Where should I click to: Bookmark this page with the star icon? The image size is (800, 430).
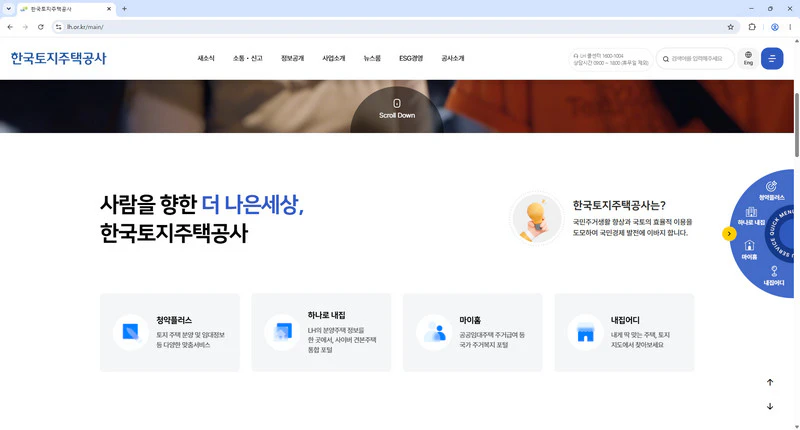pyautogui.click(x=731, y=27)
